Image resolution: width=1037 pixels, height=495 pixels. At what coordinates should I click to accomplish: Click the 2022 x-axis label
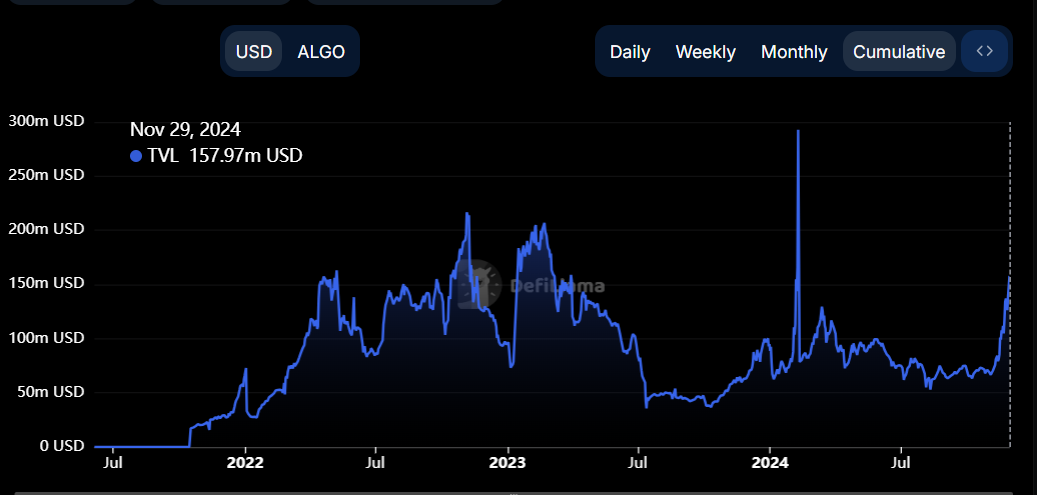pyautogui.click(x=245, y=462)
